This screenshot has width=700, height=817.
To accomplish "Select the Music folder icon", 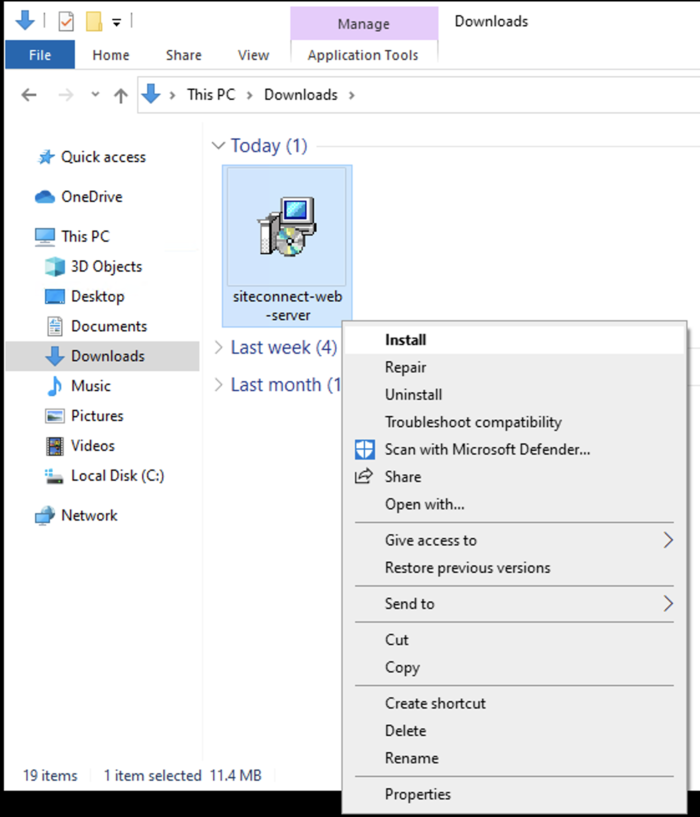I will (55, 386).
